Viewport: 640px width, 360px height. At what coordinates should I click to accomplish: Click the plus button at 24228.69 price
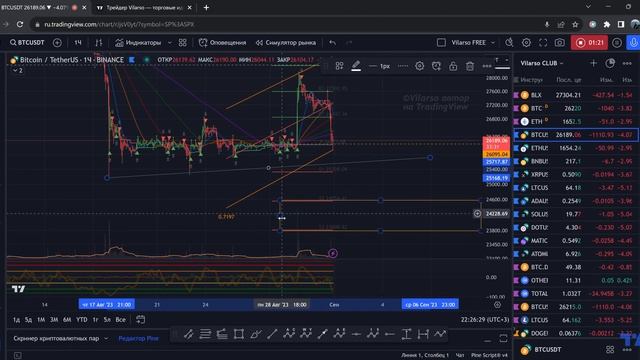point(477,213)
